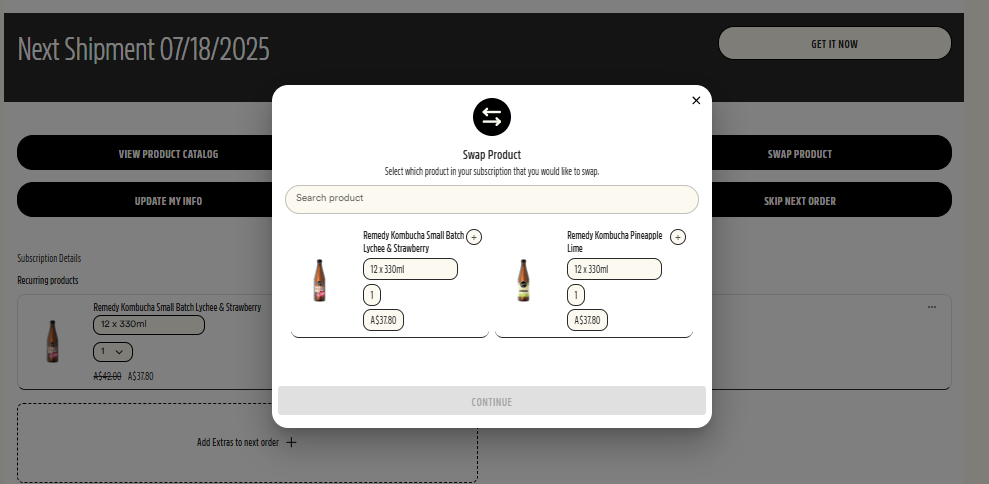
Task: Click quantity box for Lychee & Strawberry in dialog
Action: (x=372, y=295)
